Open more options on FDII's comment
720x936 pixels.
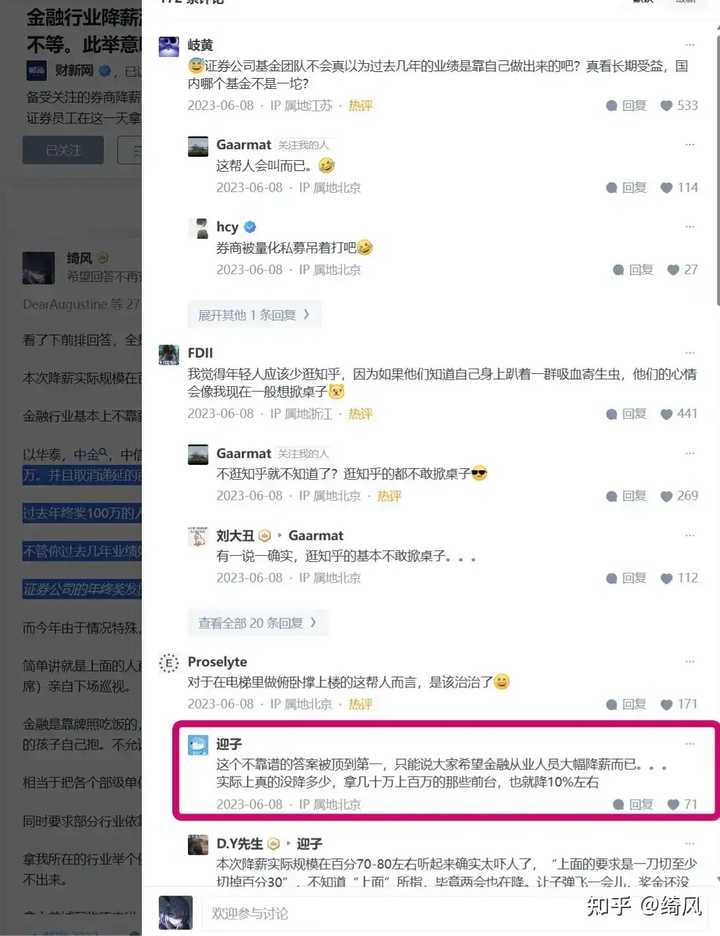pyautogui.click(x=690, y=353)
